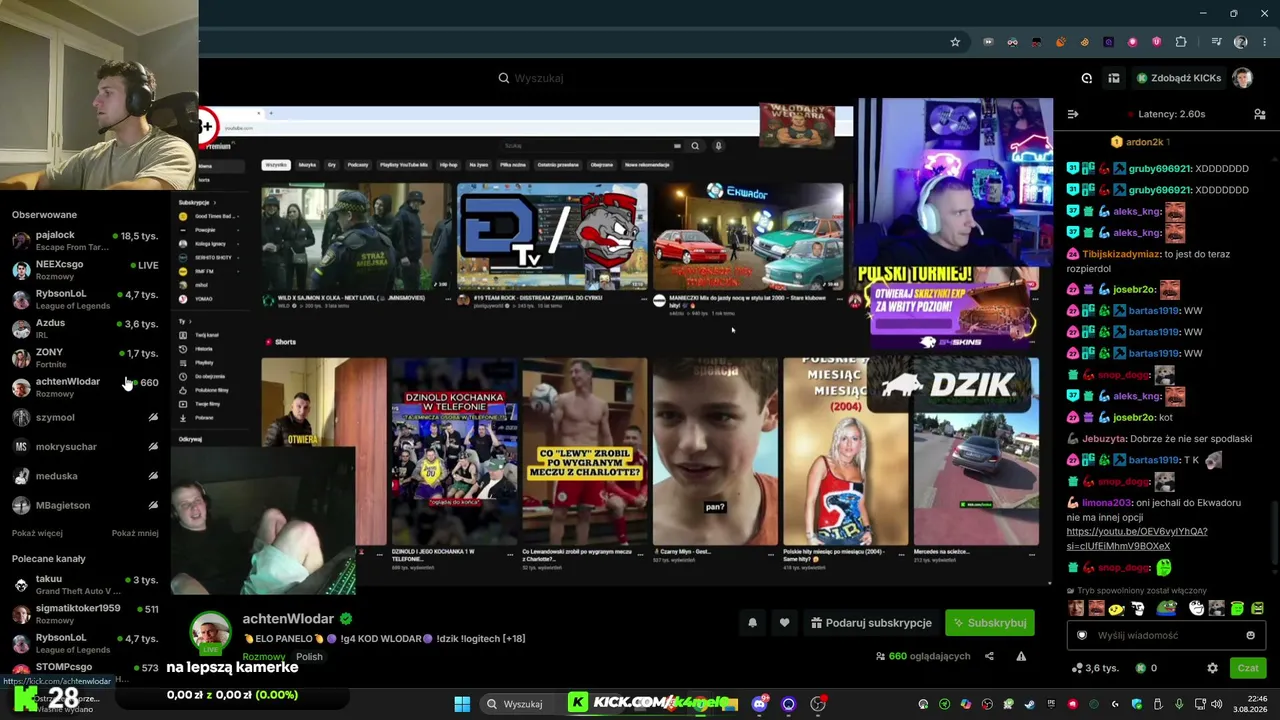1280x720 pixels.
Task: Open Steam icon in system tray
Action: point(1029,704)
